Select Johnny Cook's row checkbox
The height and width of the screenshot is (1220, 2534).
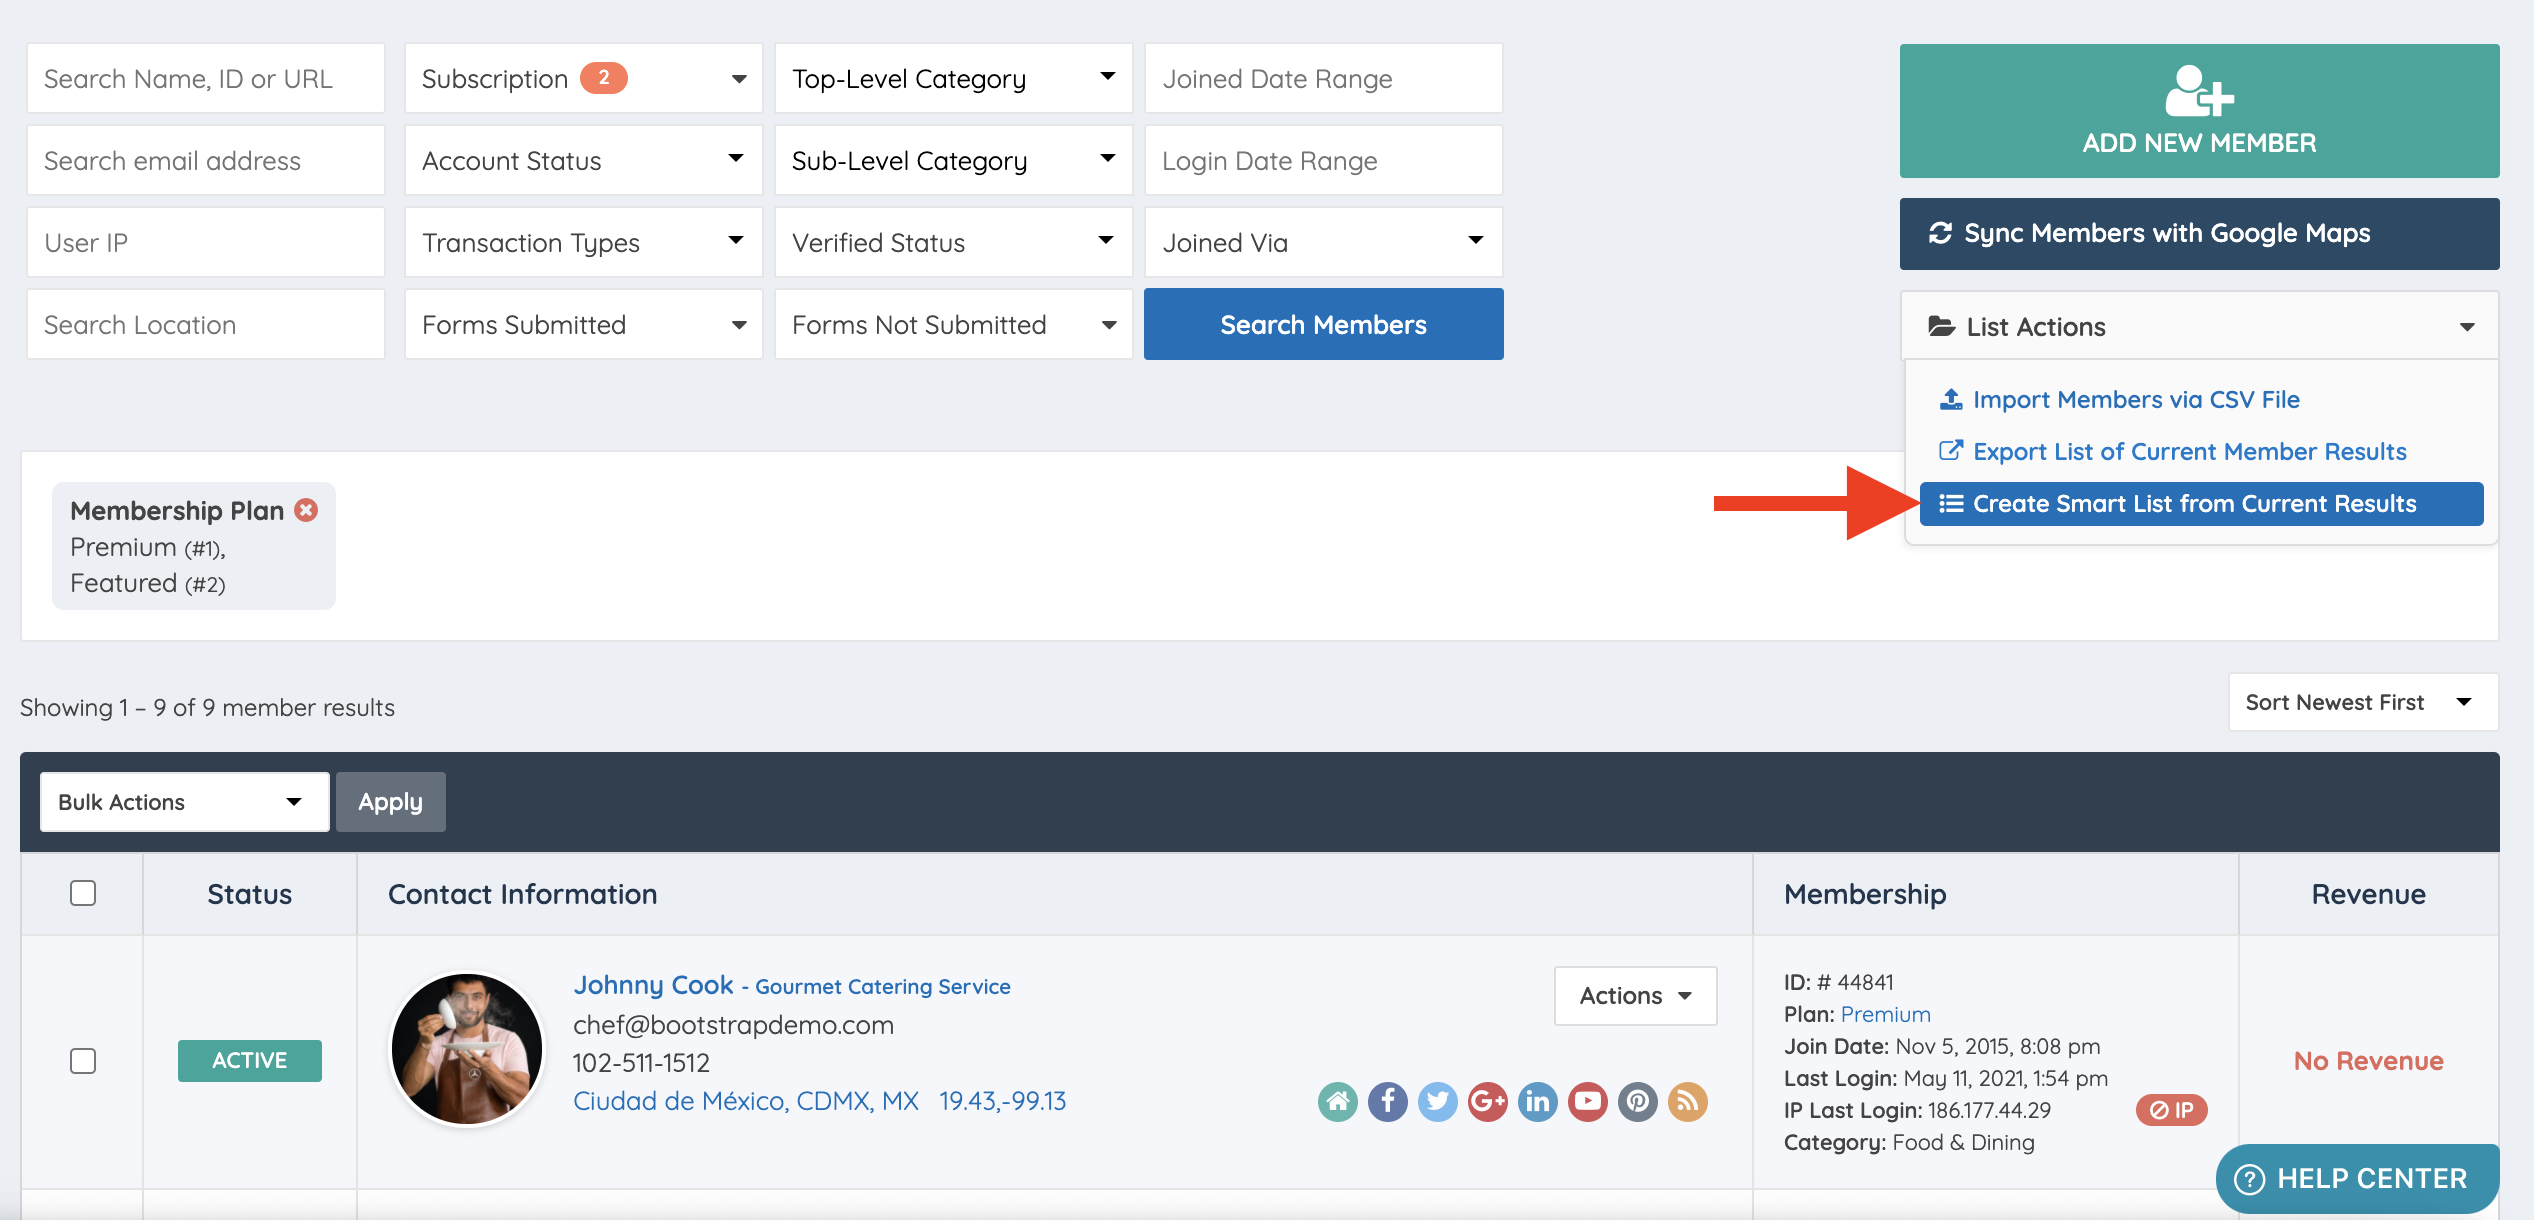tap(83, 1061)
